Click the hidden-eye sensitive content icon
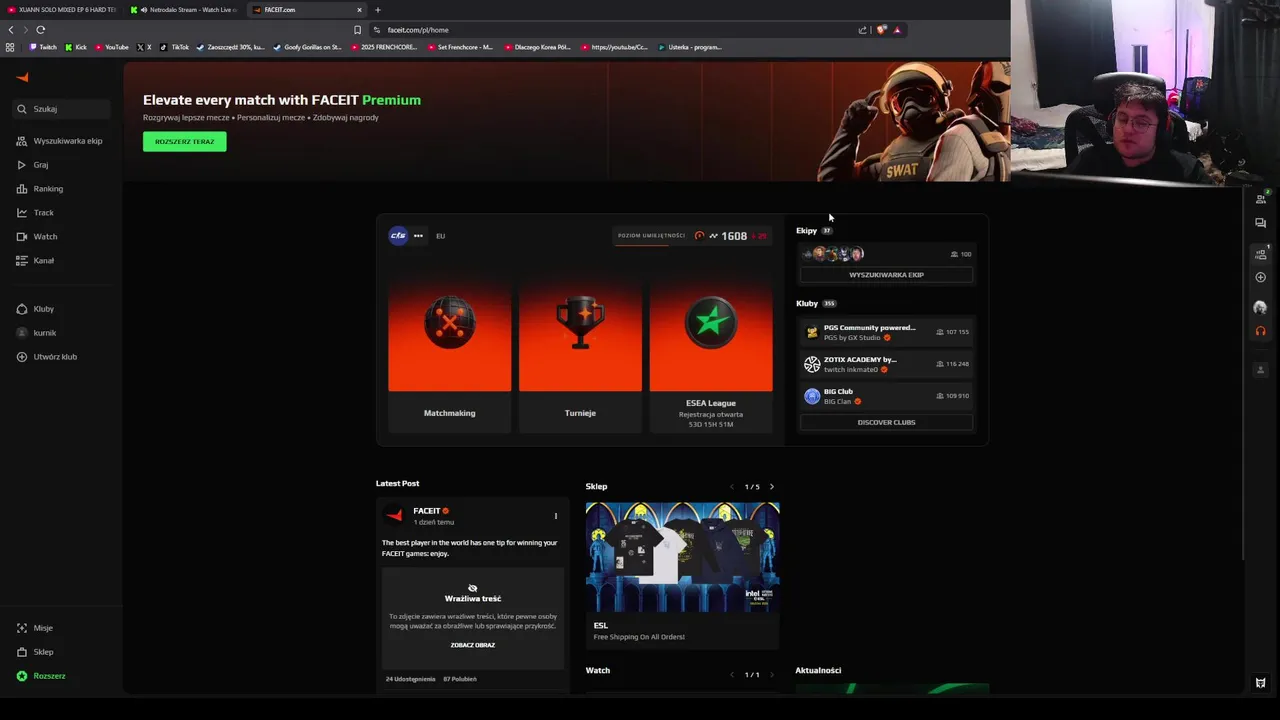This screenshot has width=1280, height=720. [x=472, y=588]
